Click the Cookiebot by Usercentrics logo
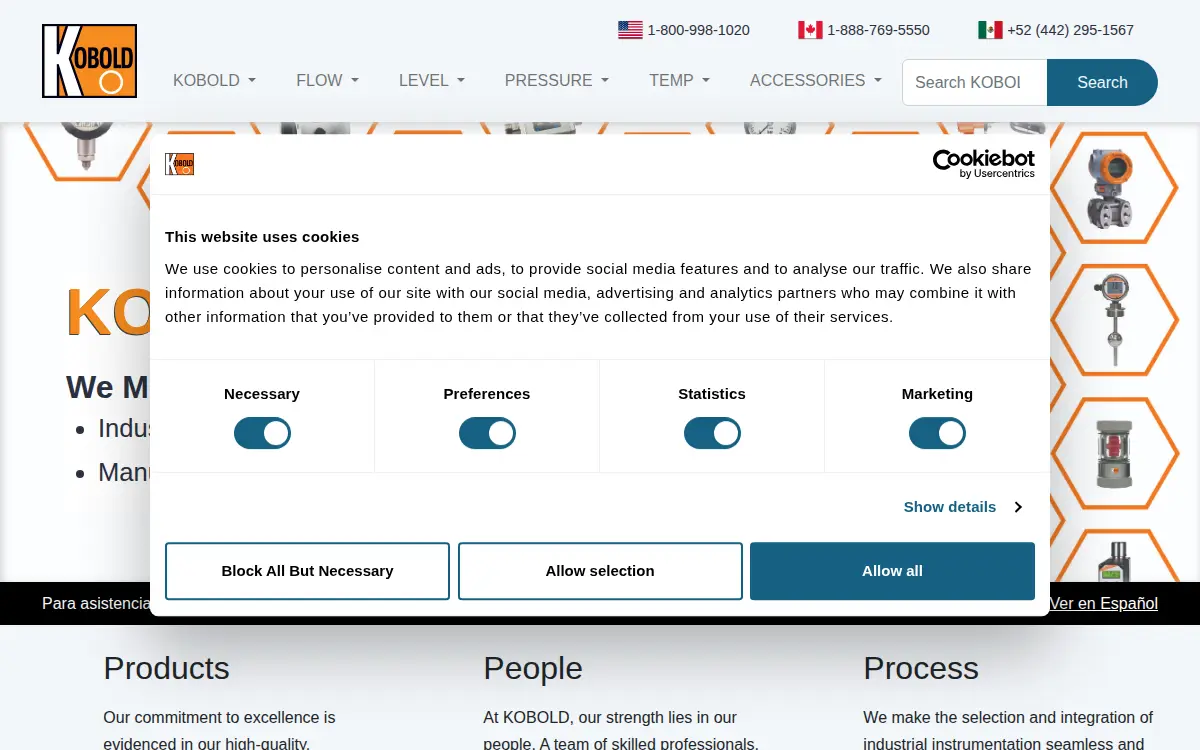Image resolution: width=1200 pixels, height=750 pixels. pyautogui.click(x=984, y=164)
